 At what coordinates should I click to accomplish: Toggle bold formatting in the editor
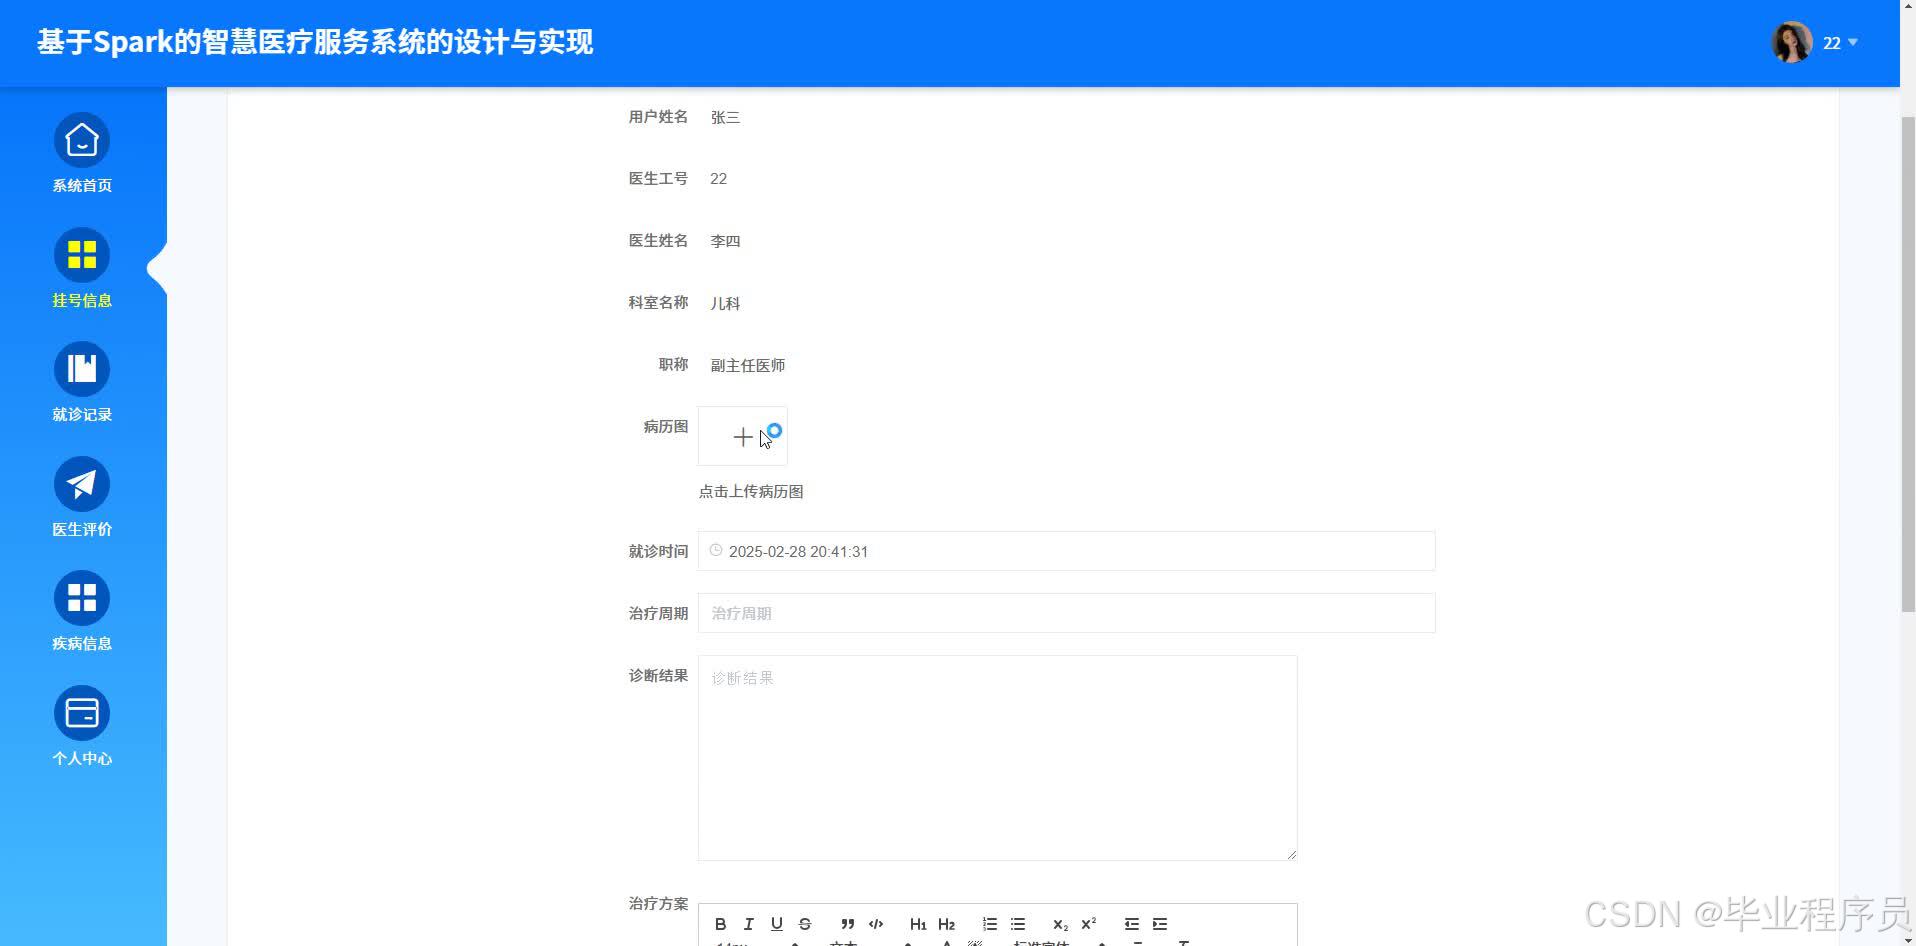[720, 923]
